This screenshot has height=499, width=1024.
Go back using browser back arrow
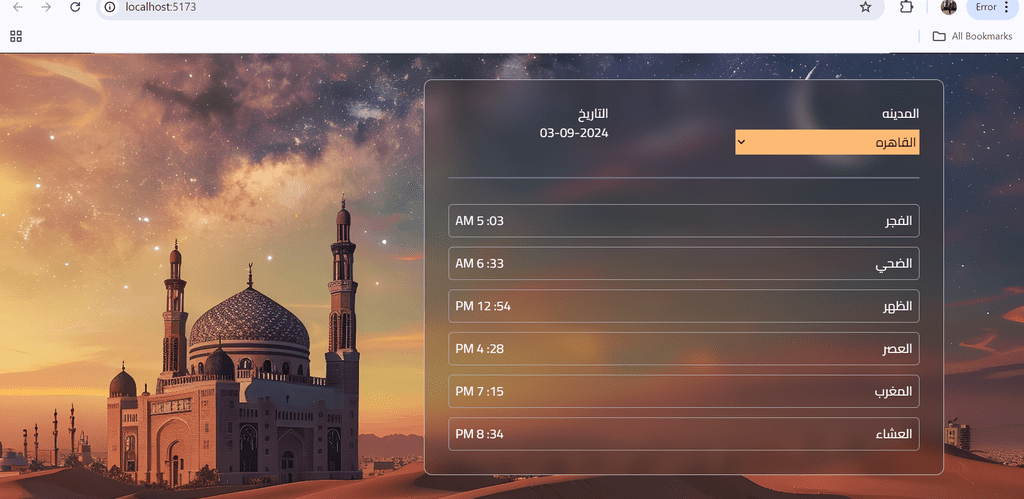point(18,7)
